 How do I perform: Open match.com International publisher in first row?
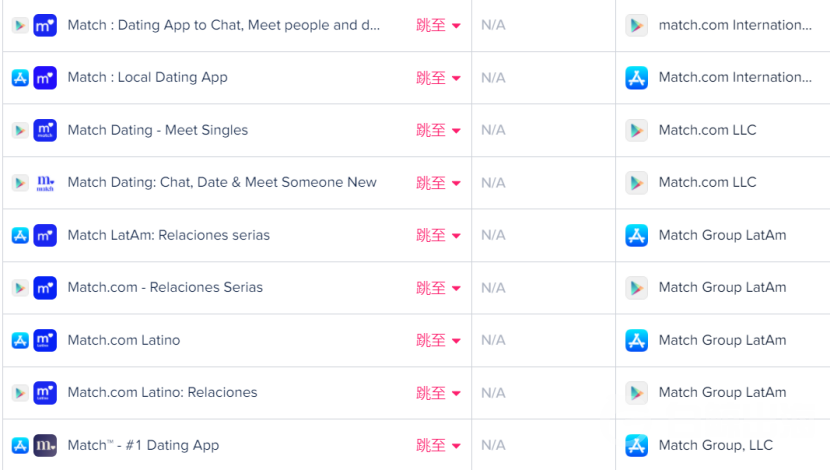tap(735, 25)
